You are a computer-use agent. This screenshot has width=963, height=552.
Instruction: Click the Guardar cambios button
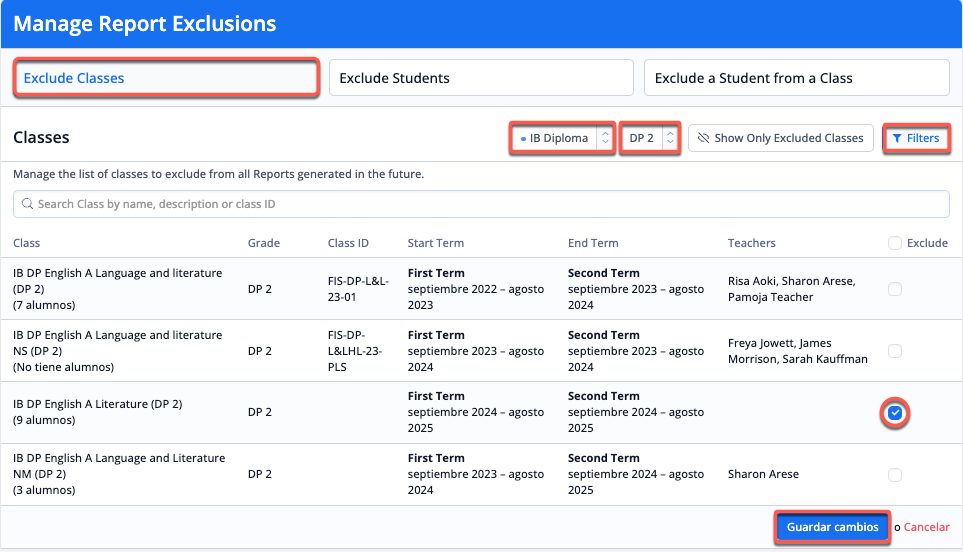(x=832, y=527)
